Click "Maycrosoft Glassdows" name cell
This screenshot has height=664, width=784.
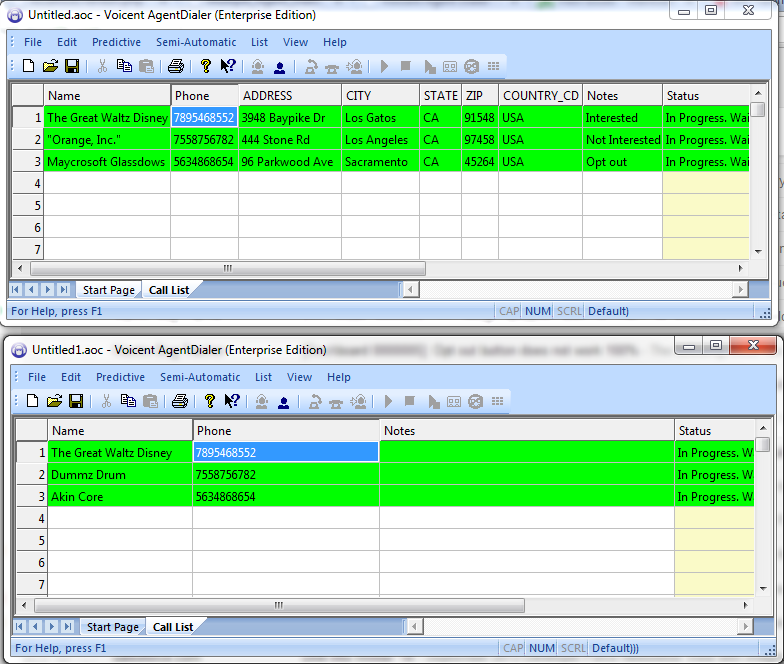pyautogui.click(x=107, y=162)
